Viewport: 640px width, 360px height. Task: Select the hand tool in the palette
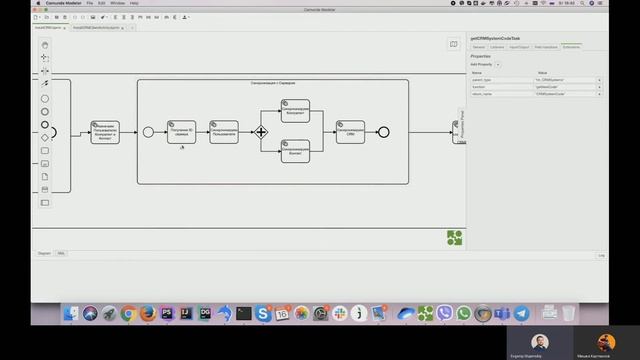(45, 45)
